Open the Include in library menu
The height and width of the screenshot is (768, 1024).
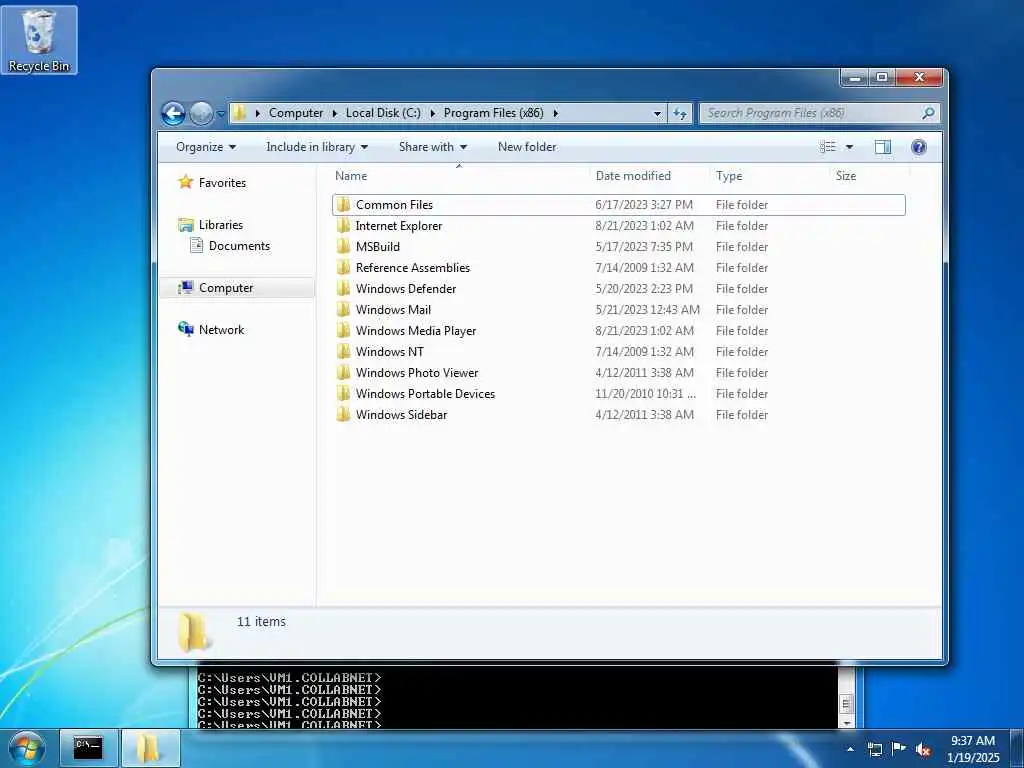pyautogui.click(x=317, y=147)
